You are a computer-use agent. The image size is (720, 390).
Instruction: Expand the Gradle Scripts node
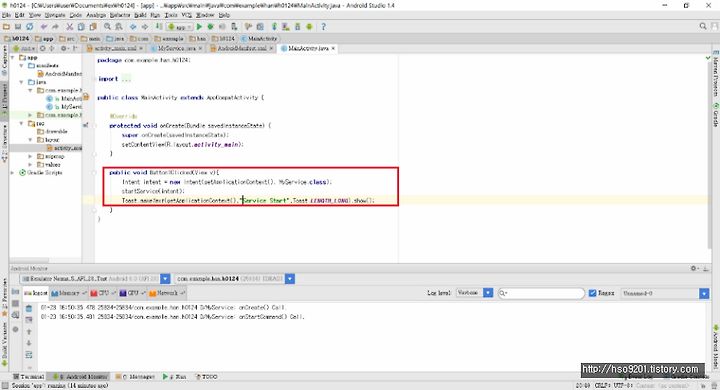pyautogui.click(x=13, y=173)
